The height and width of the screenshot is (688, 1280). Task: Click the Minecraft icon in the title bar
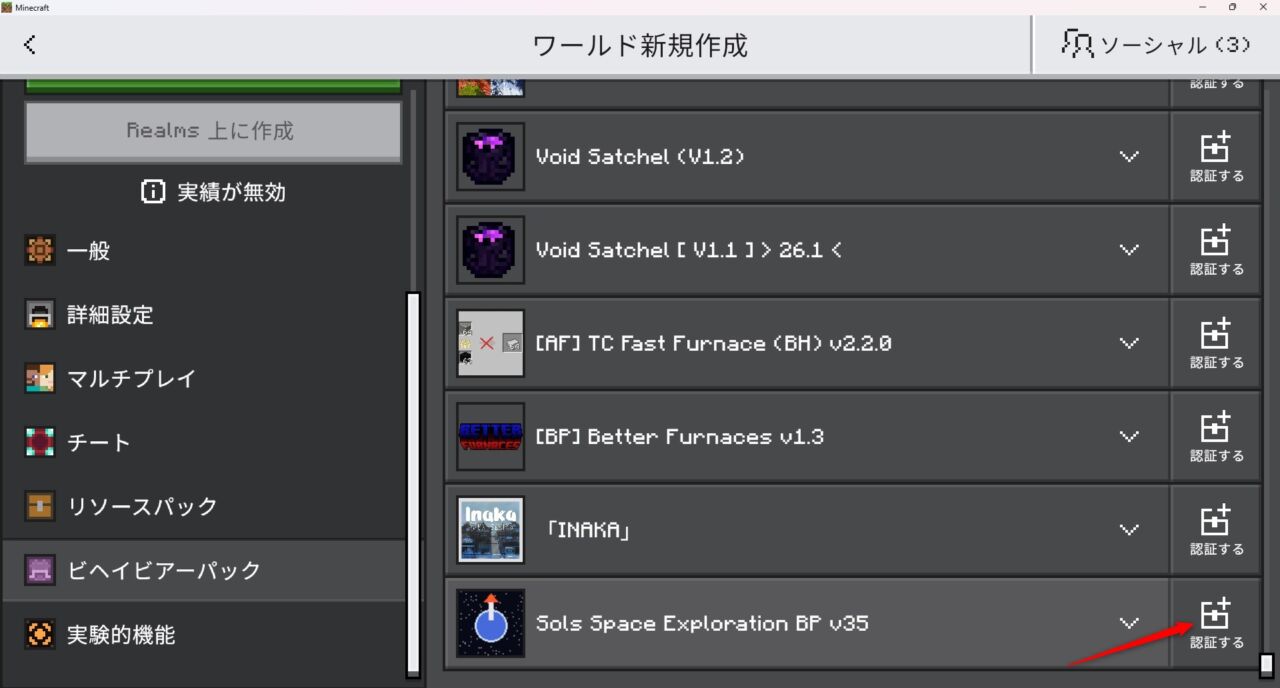click(x=7, y=7)
